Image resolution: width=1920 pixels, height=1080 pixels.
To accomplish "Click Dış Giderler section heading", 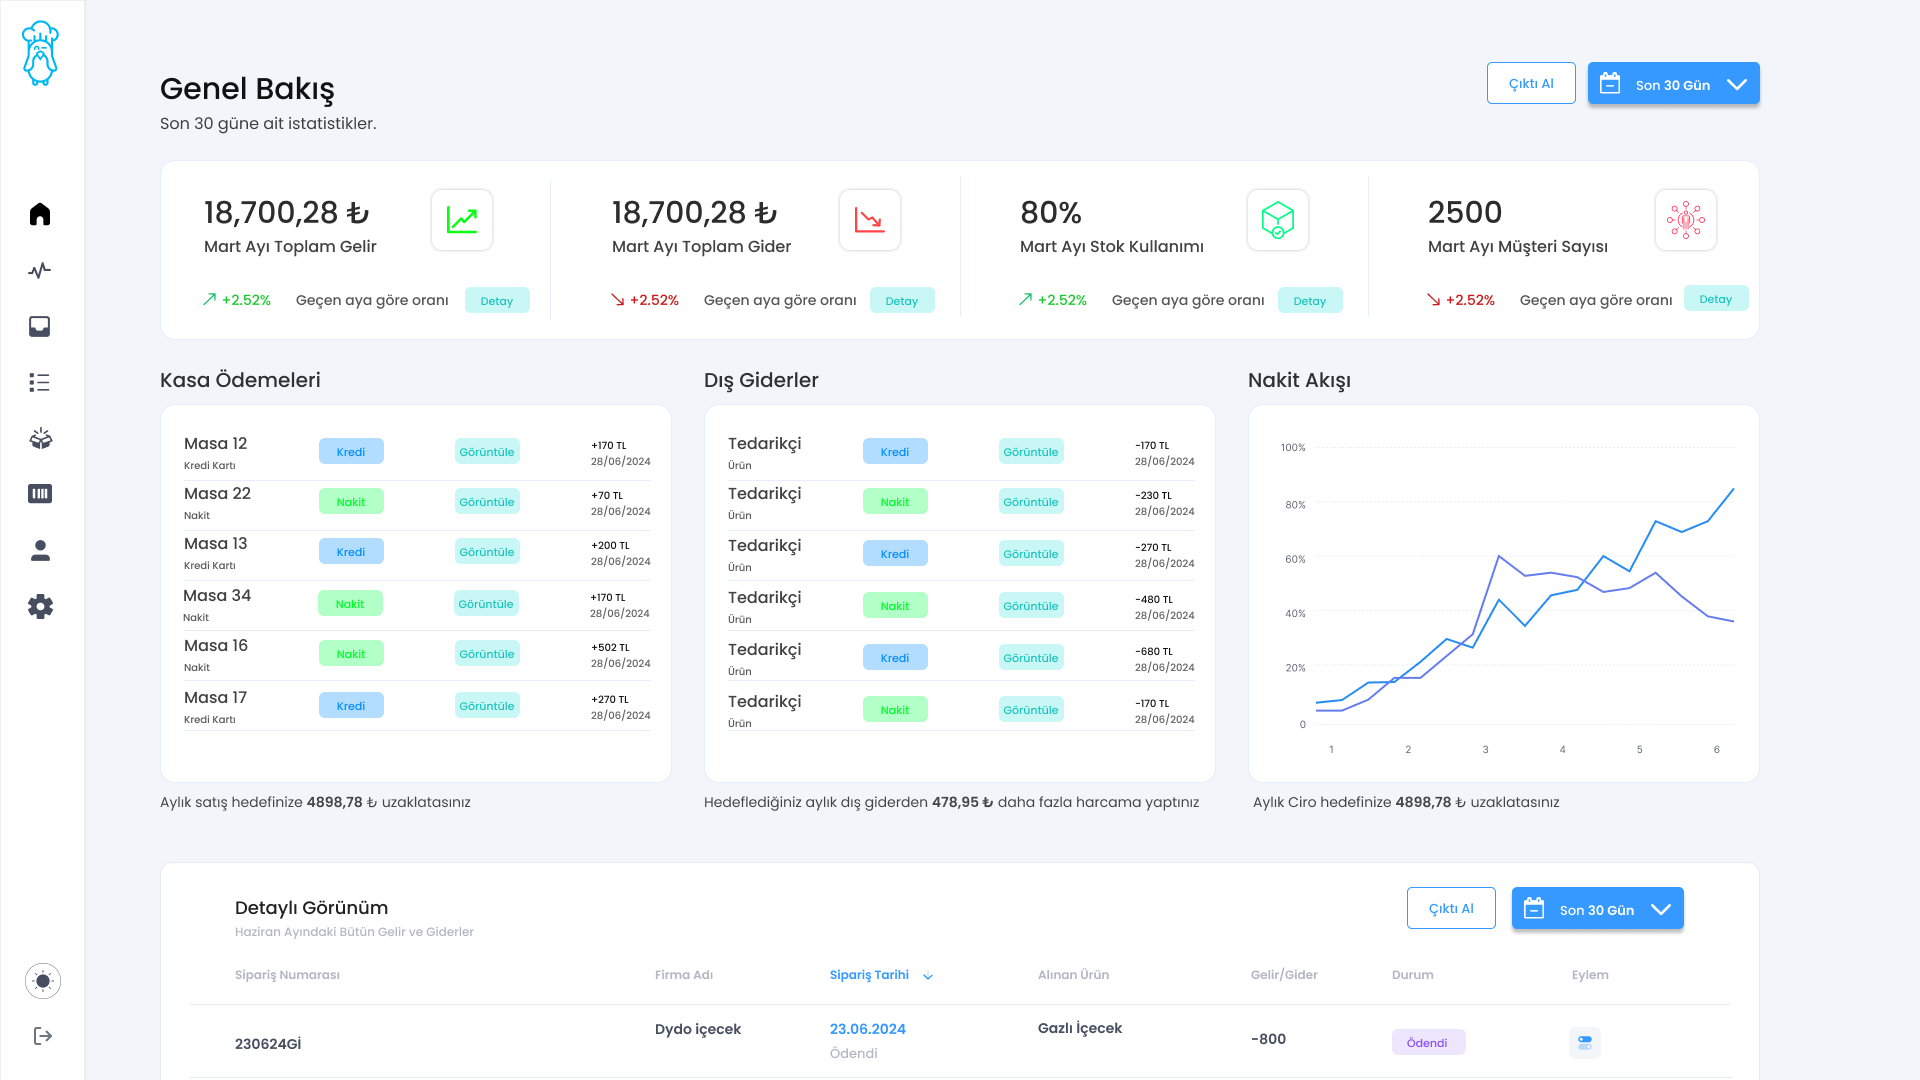I will (761, 380).
